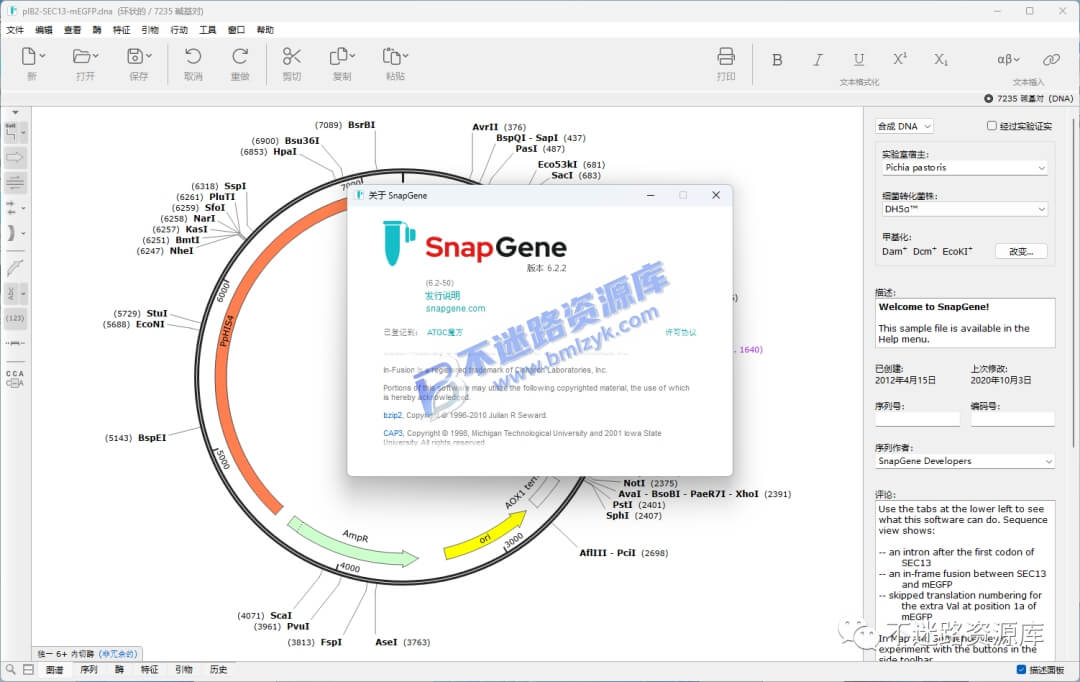The image size is (1080, 682).
Task: Click the Welcome to SnapGene description box
Action: (x=965, y=323)
